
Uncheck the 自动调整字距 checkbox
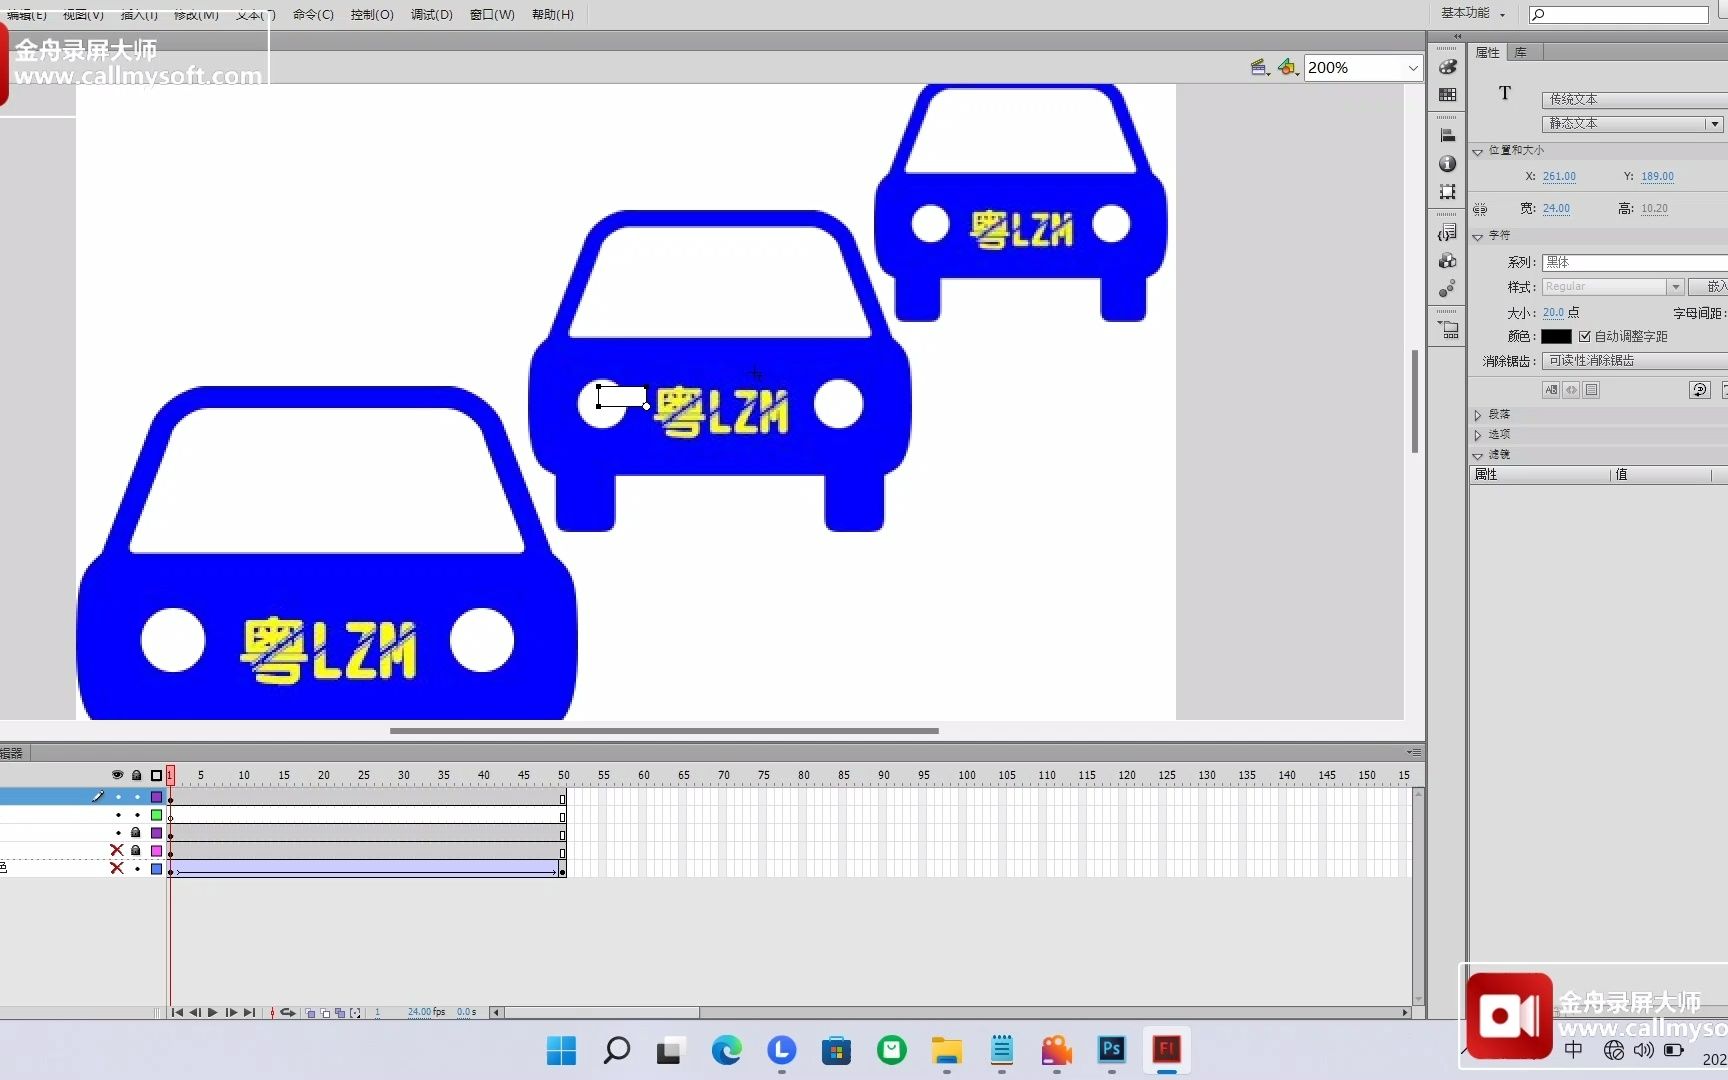[1586, 336]
